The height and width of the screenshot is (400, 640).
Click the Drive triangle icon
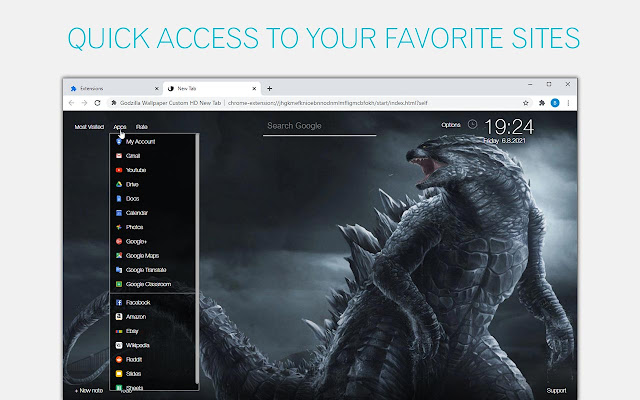119,184
